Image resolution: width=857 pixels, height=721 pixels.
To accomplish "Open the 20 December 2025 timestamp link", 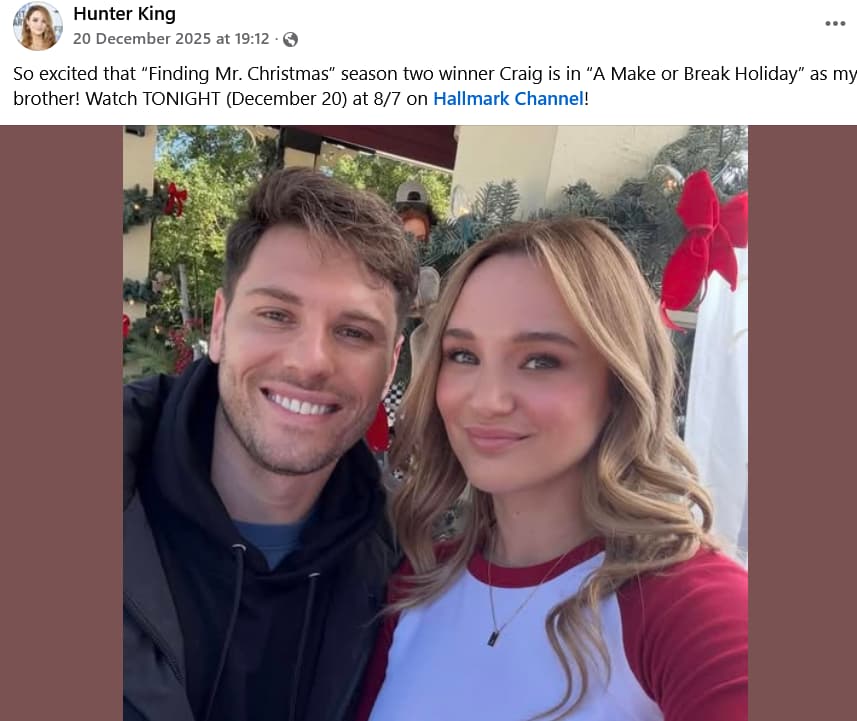I will [x=171, y=39].
